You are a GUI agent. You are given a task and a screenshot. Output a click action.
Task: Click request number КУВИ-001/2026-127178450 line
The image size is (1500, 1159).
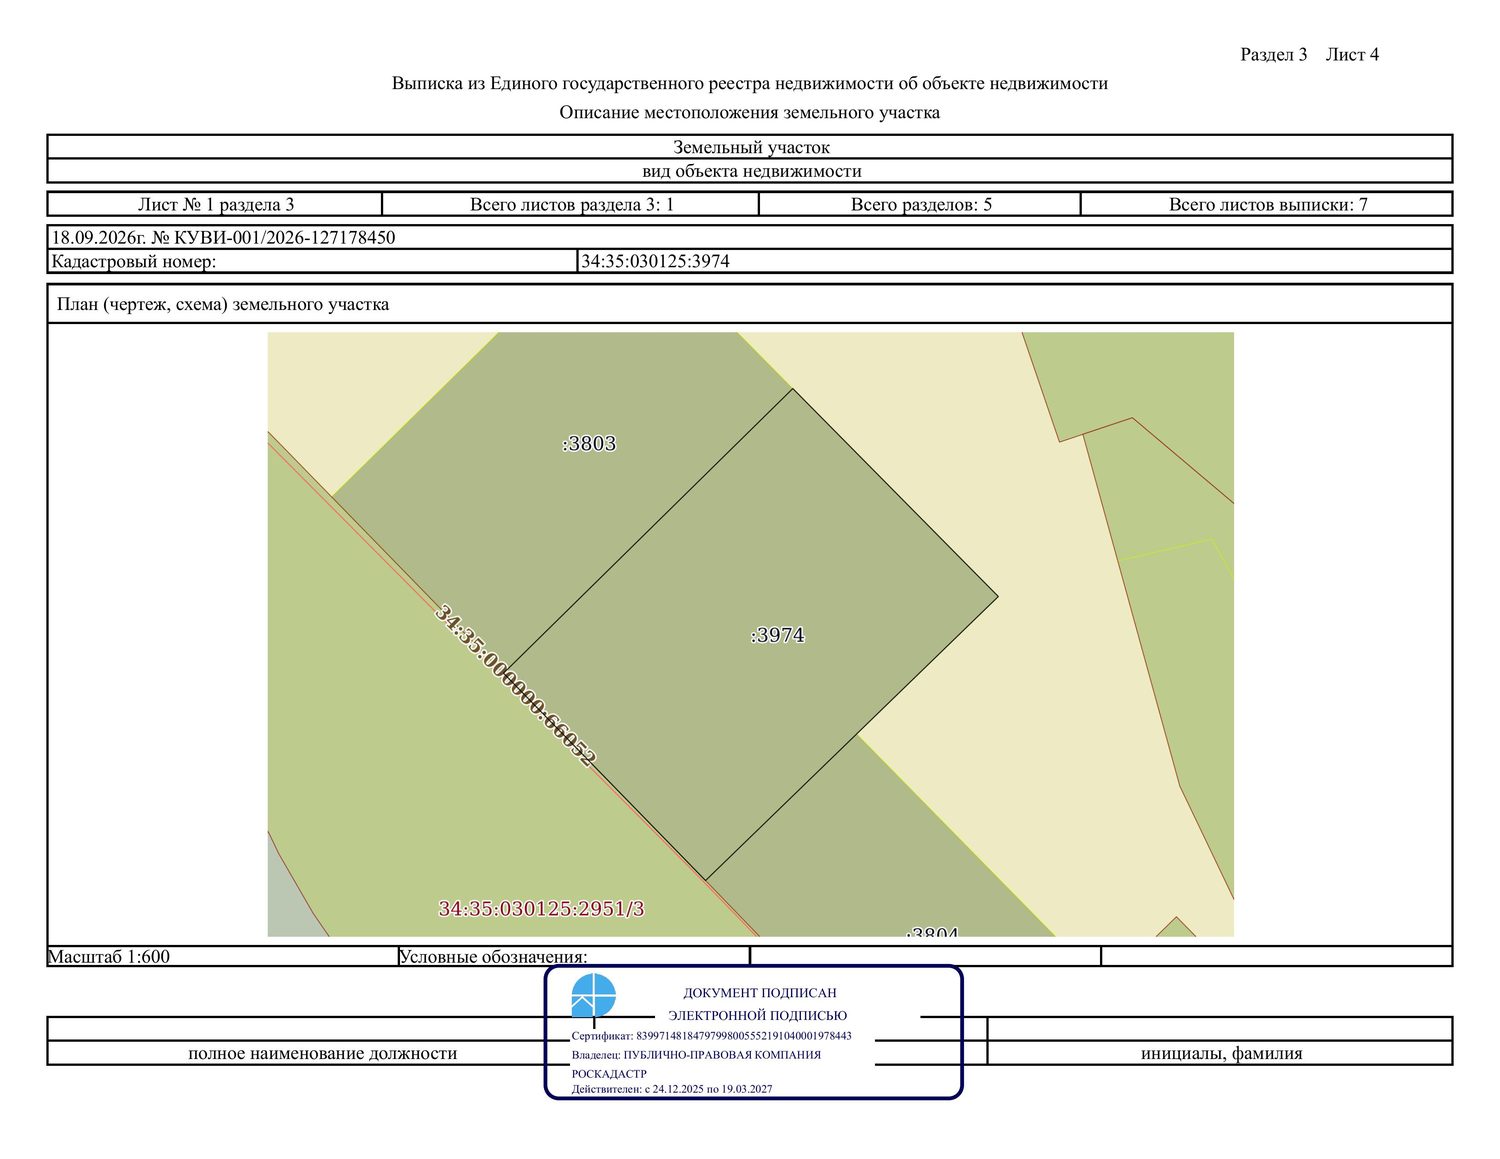coord(750,238)
